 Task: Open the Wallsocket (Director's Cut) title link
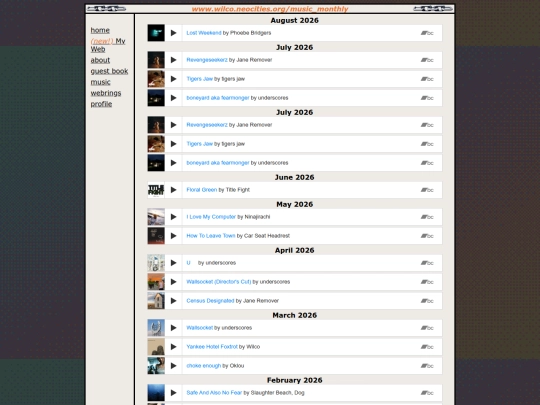tap(219, 282)
